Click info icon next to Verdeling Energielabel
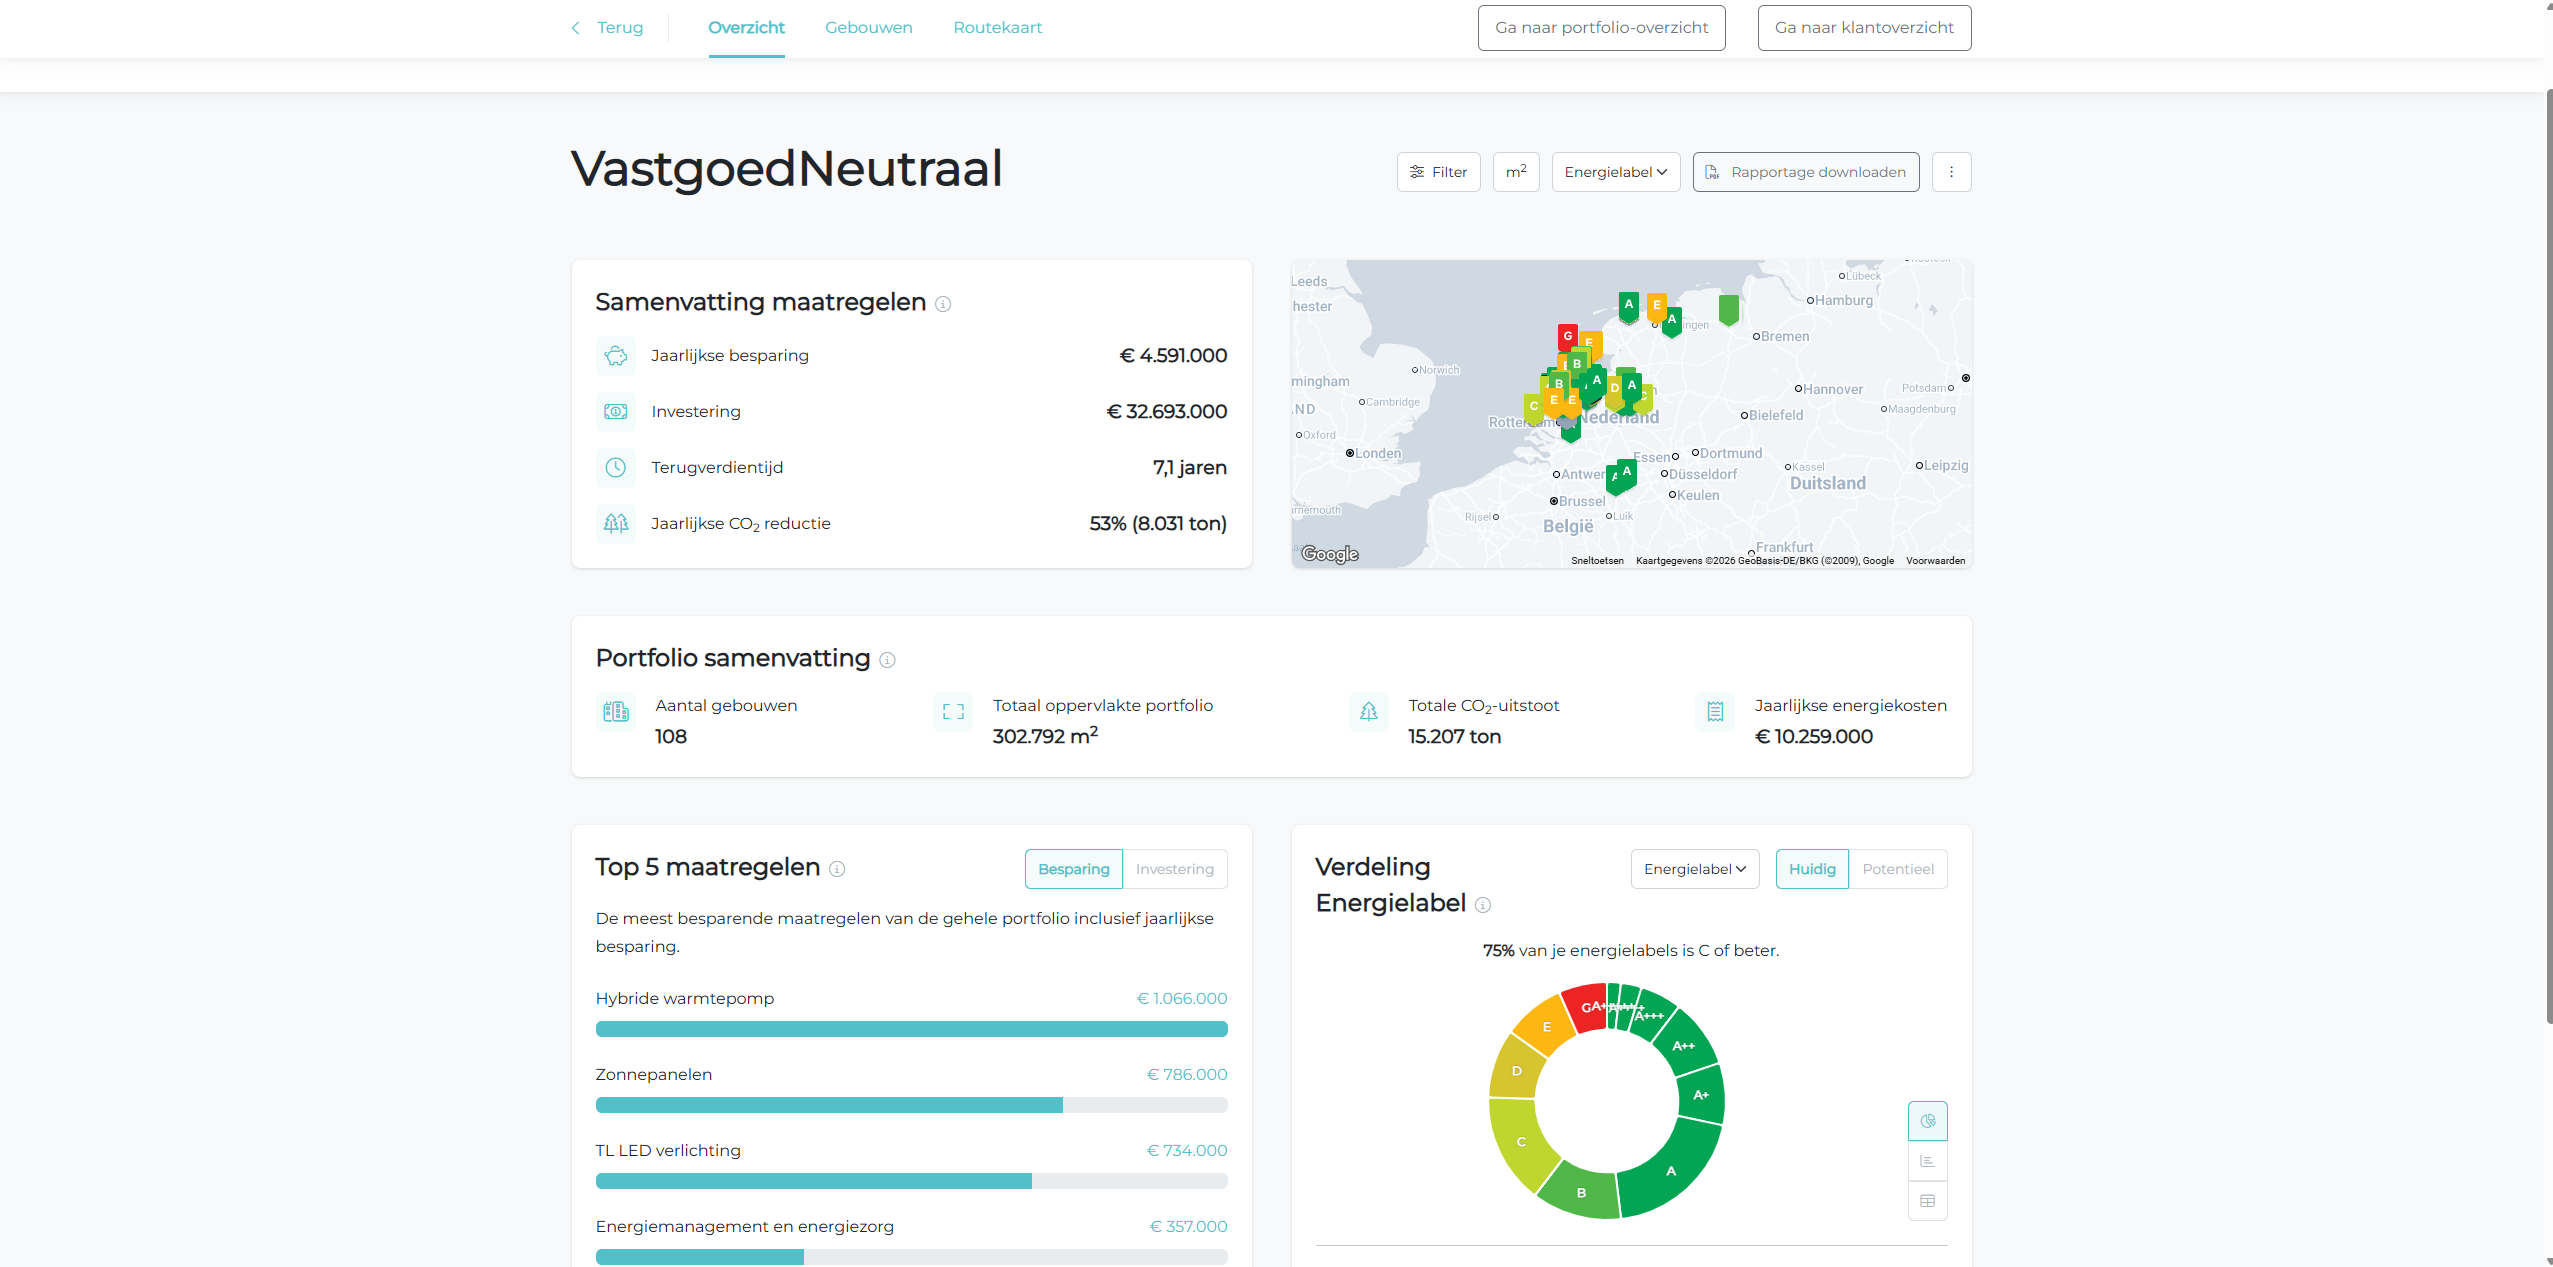The height and width of the screenshot is (1267, 2553). pos(1483,905)
